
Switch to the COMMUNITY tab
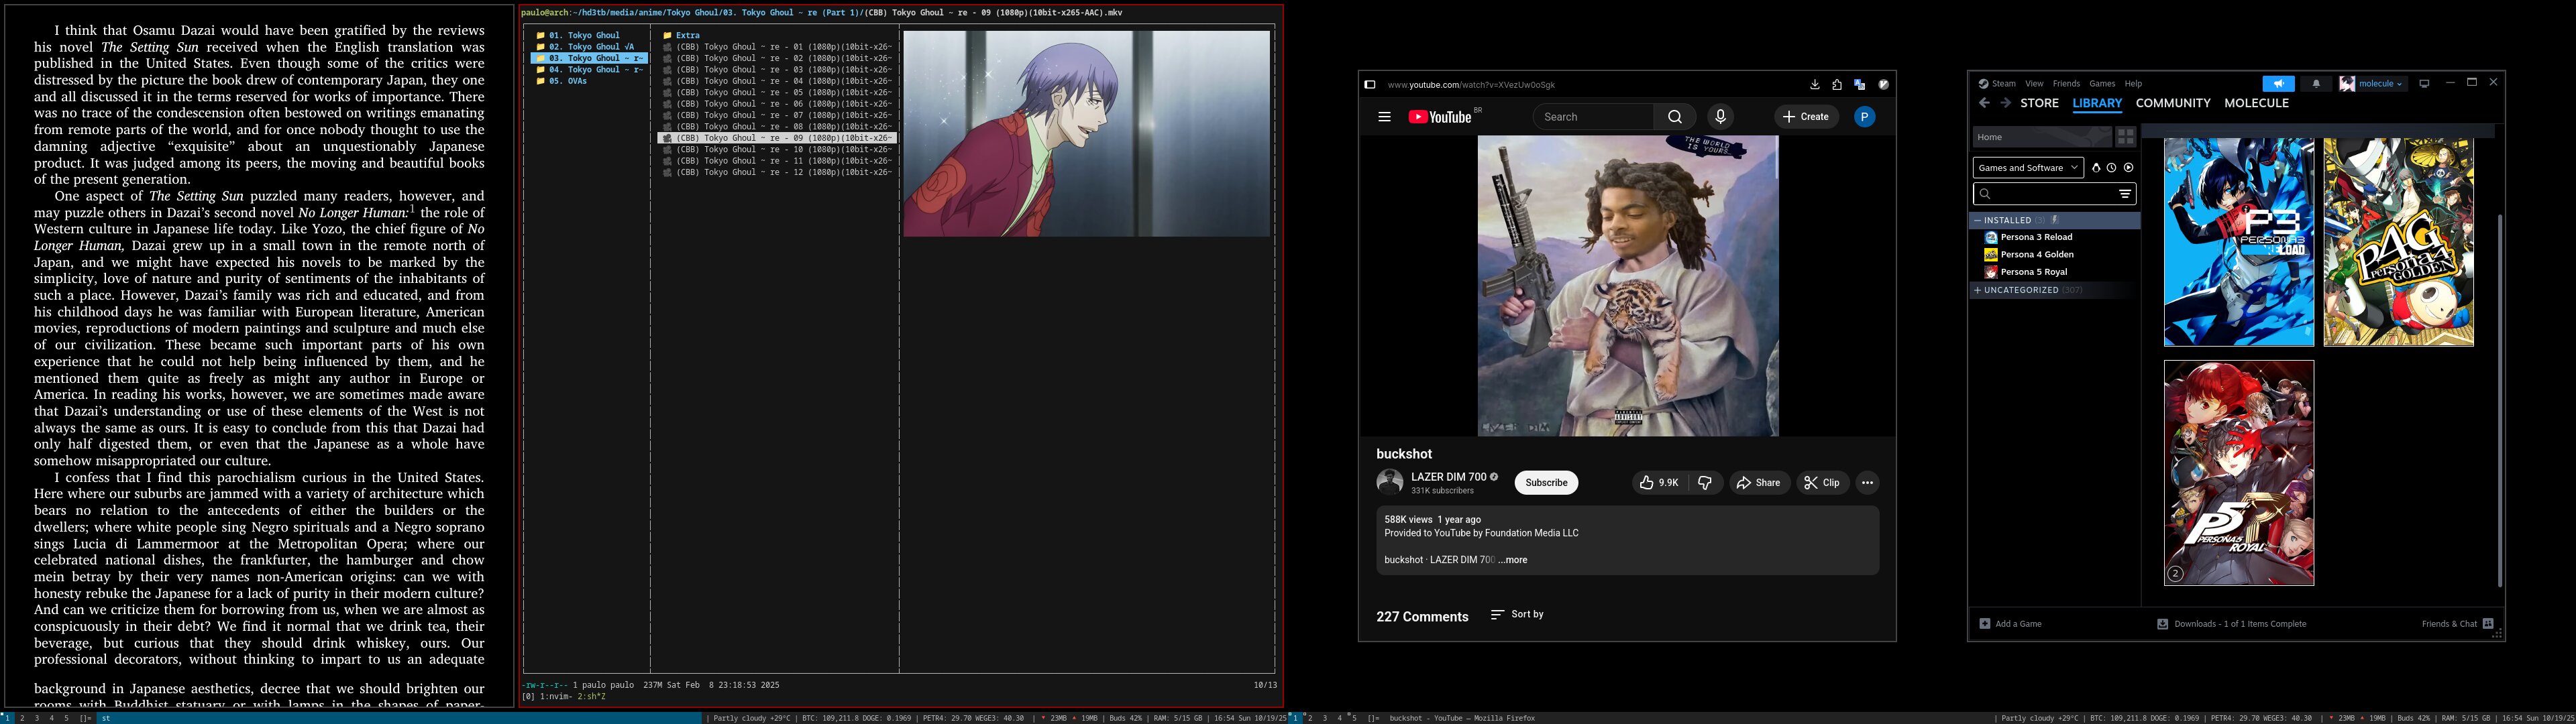tap(2172, 103)
